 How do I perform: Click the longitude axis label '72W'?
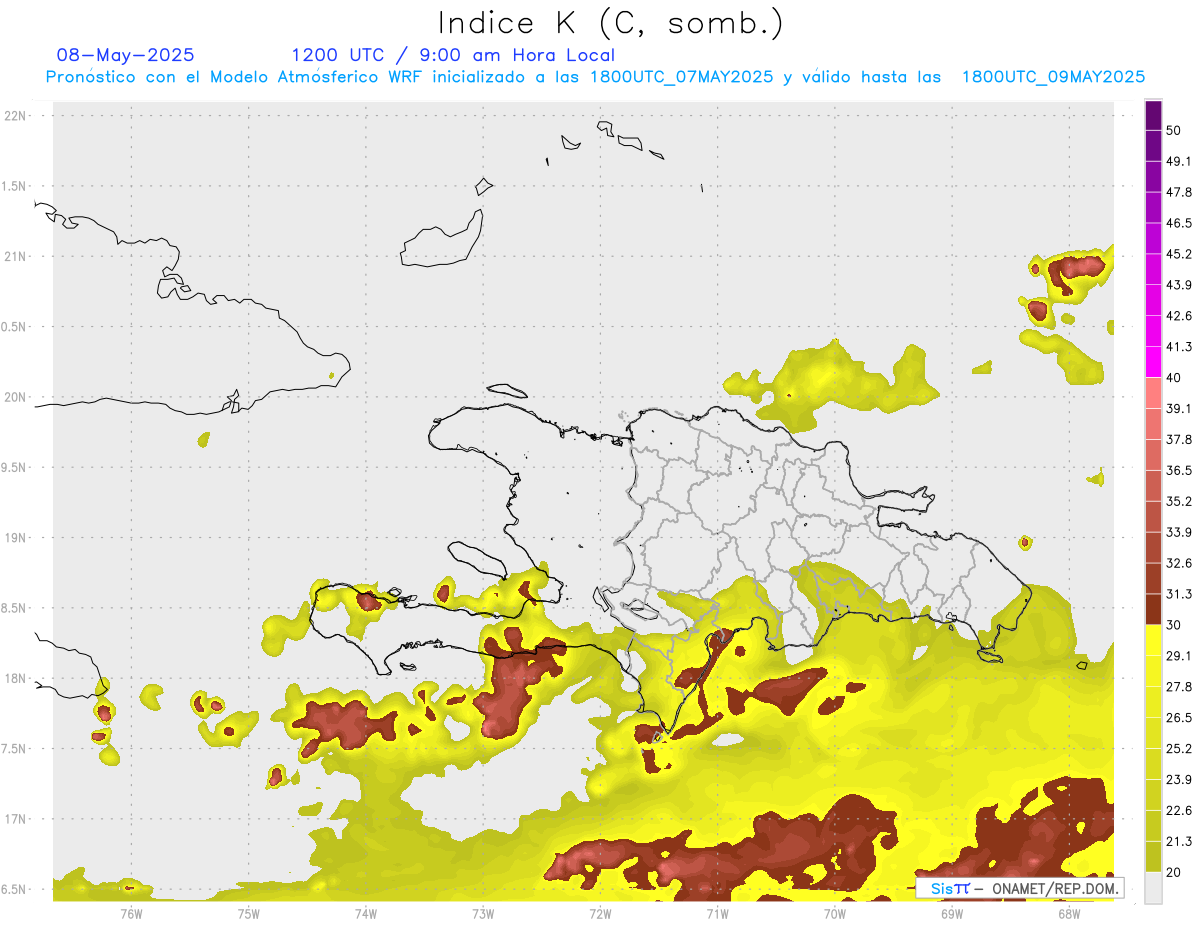coord(600,913)
